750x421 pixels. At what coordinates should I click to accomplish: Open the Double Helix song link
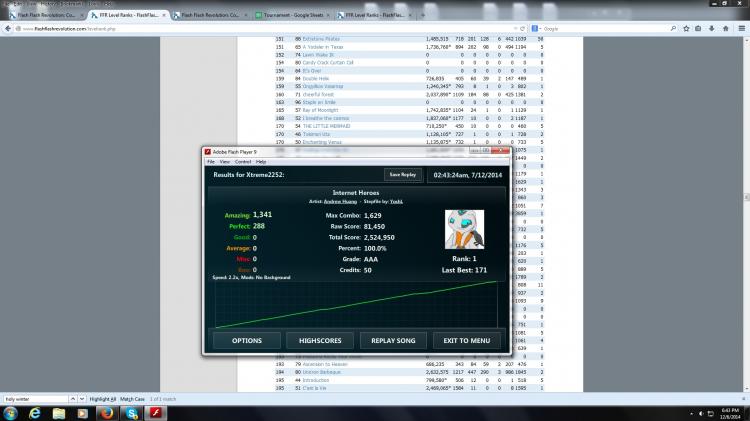tap(316, 78)
